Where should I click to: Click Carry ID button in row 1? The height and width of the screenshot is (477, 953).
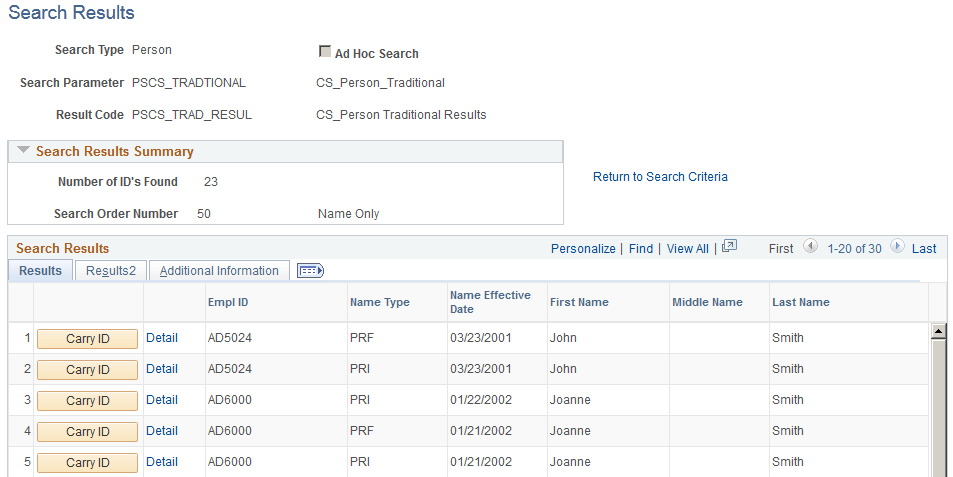88,339
